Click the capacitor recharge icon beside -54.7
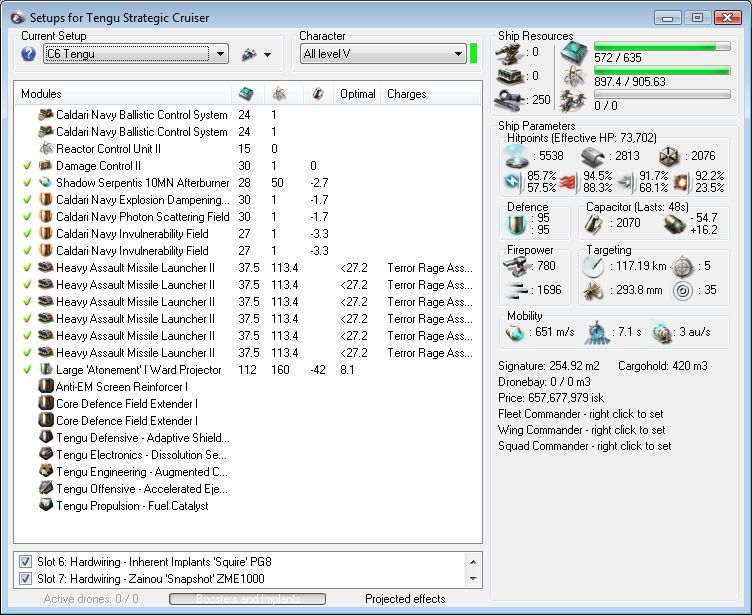The height and width of the screenshot is (615, 752). click(675, 224)
